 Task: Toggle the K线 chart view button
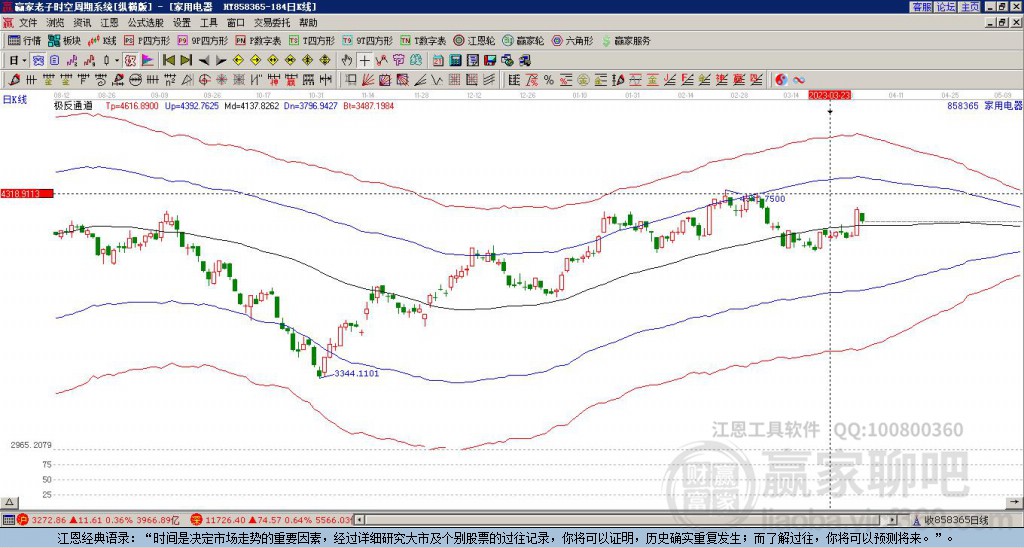point(102,40)
